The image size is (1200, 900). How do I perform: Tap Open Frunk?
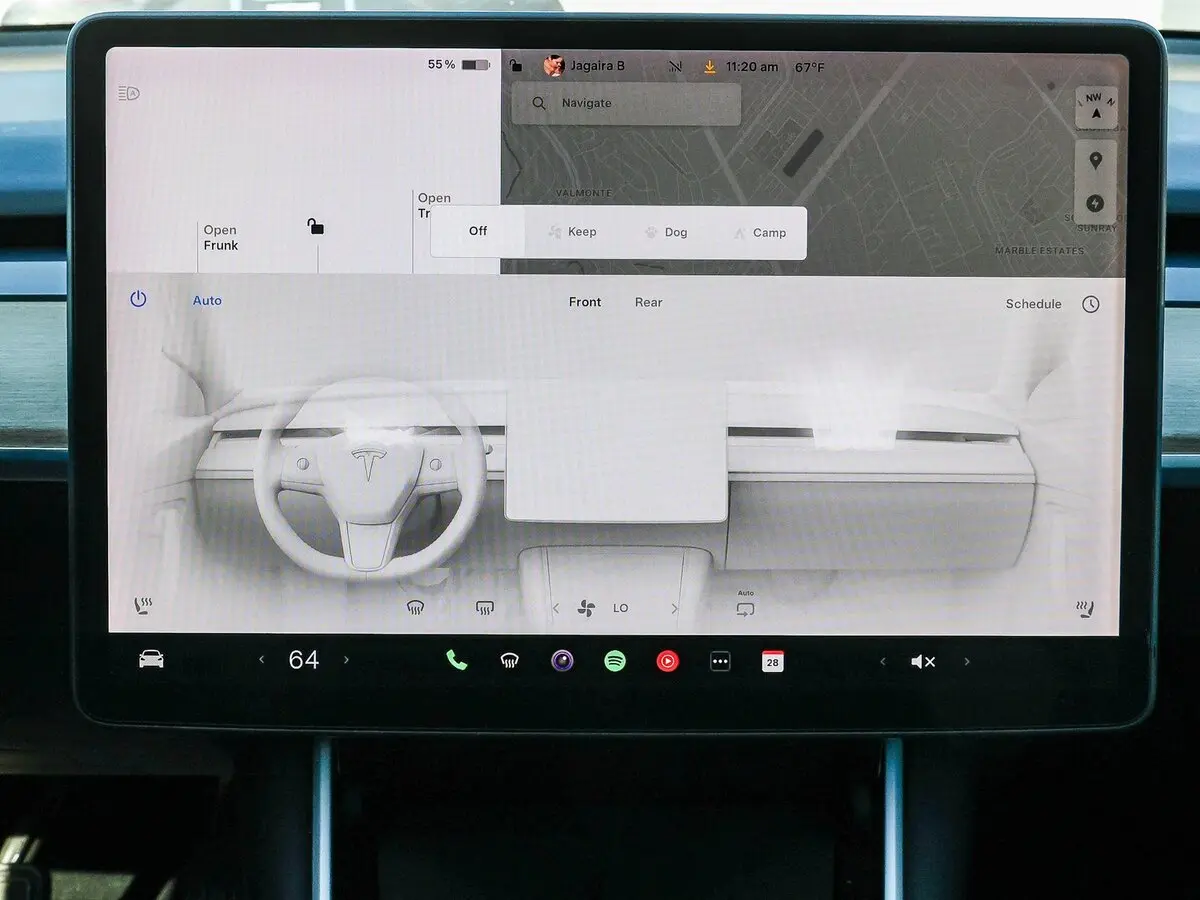tap(221, 238)
